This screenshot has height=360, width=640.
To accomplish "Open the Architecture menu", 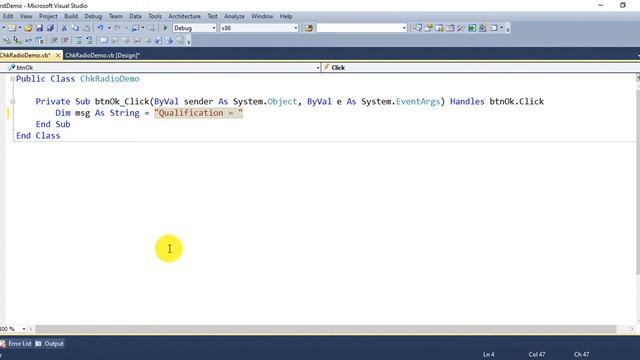I will [x=184, y=16].
